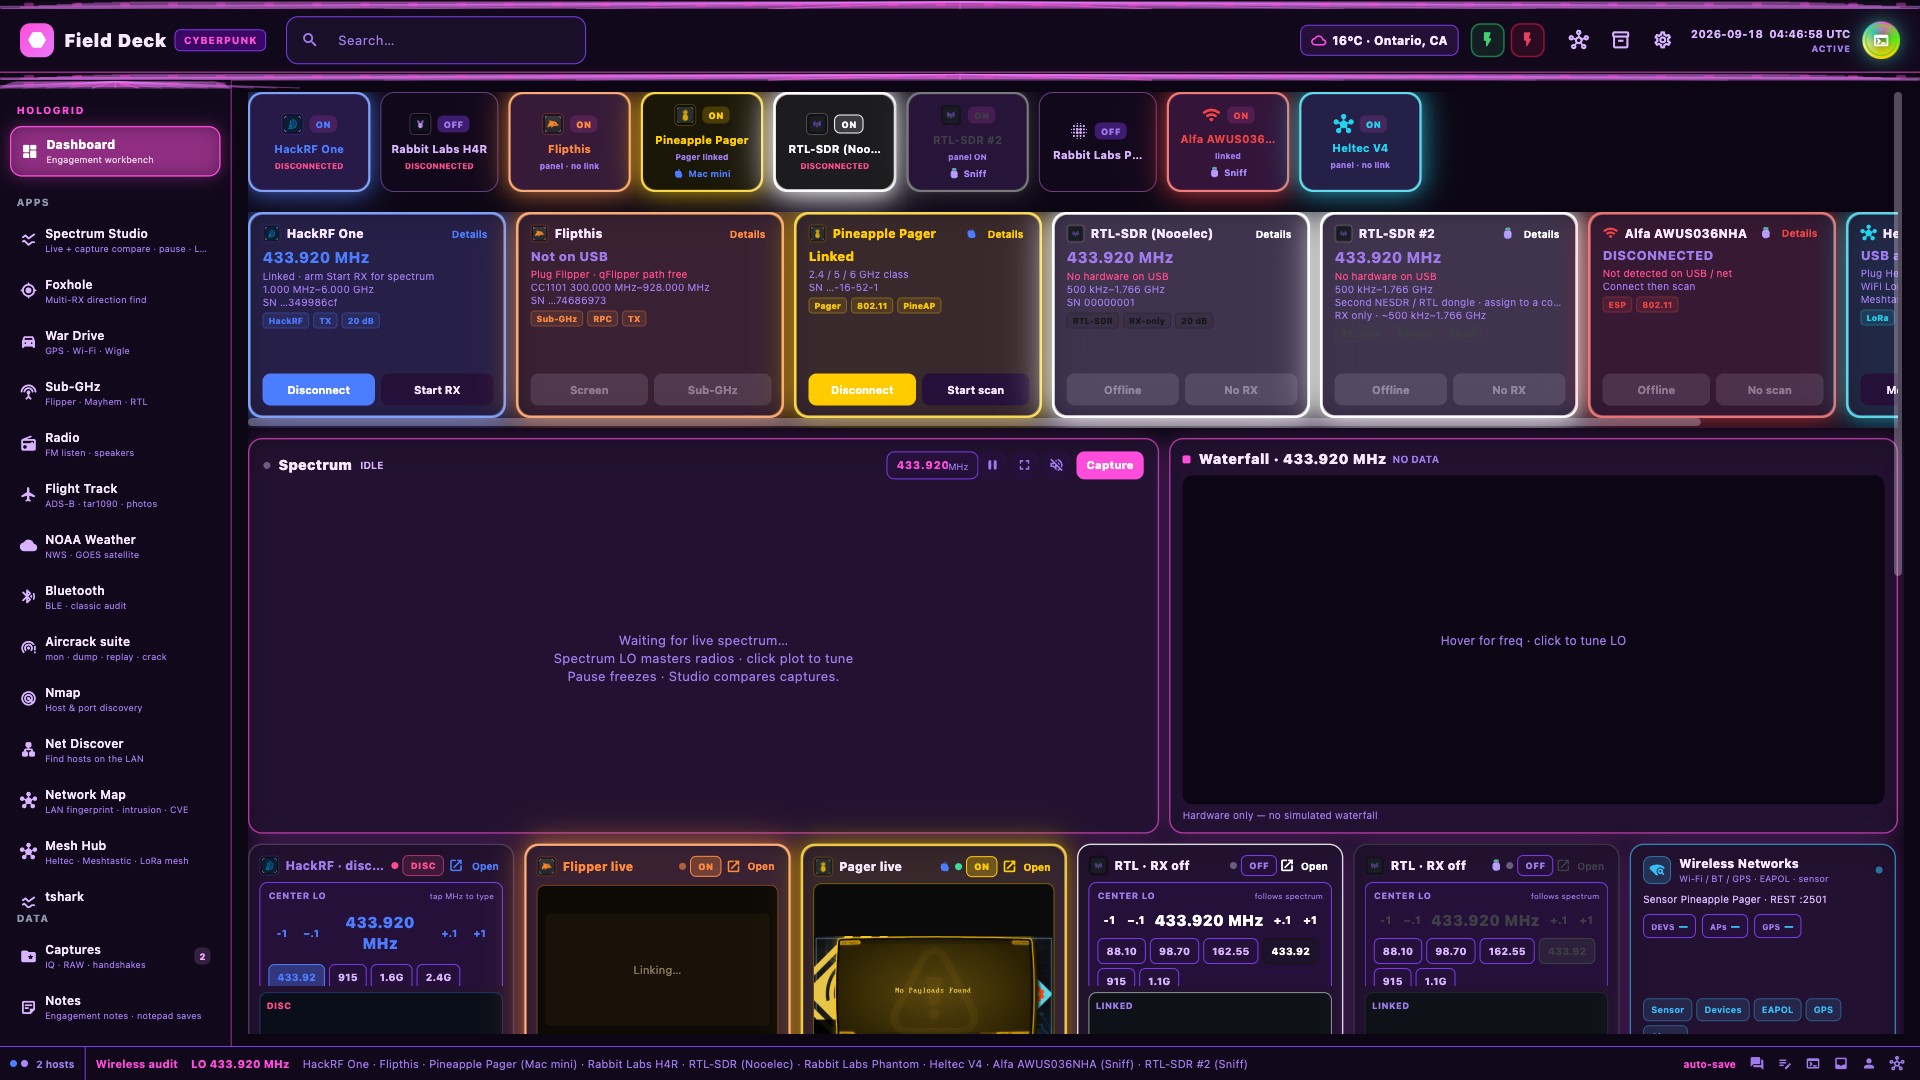Screen dimensions: 1920x1080
Task: Toggle Rabbit Labs H4R OFF switch
Action: coord(453,125)
